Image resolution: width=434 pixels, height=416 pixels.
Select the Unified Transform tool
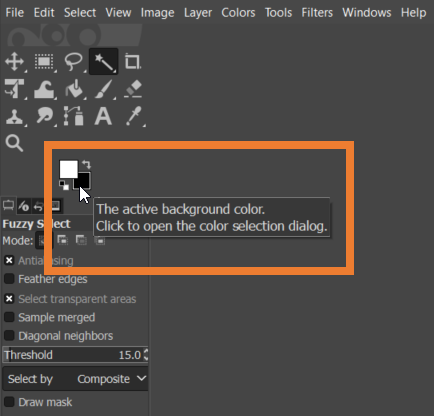14,89
